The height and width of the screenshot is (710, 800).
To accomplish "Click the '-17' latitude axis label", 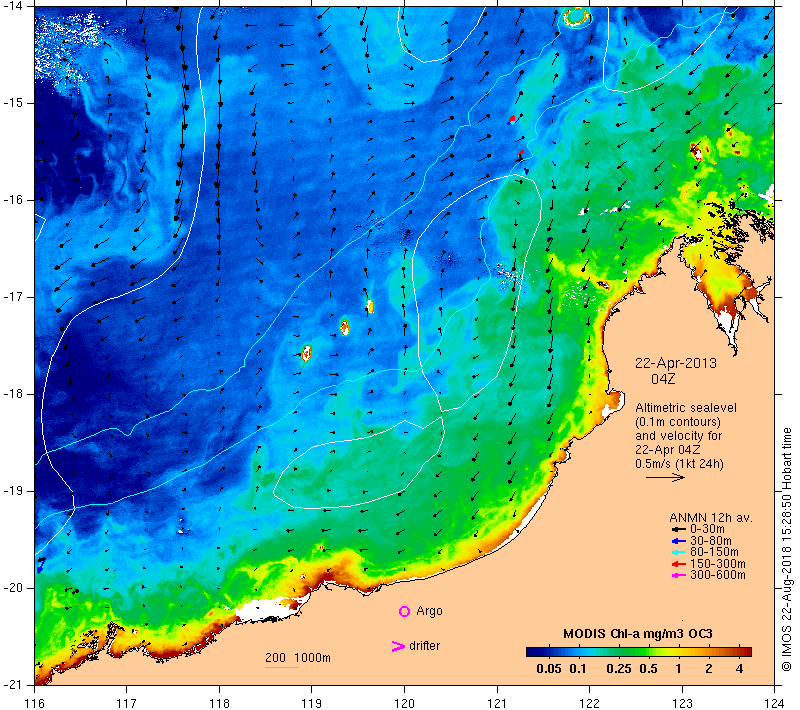I will tap(14, 297).
